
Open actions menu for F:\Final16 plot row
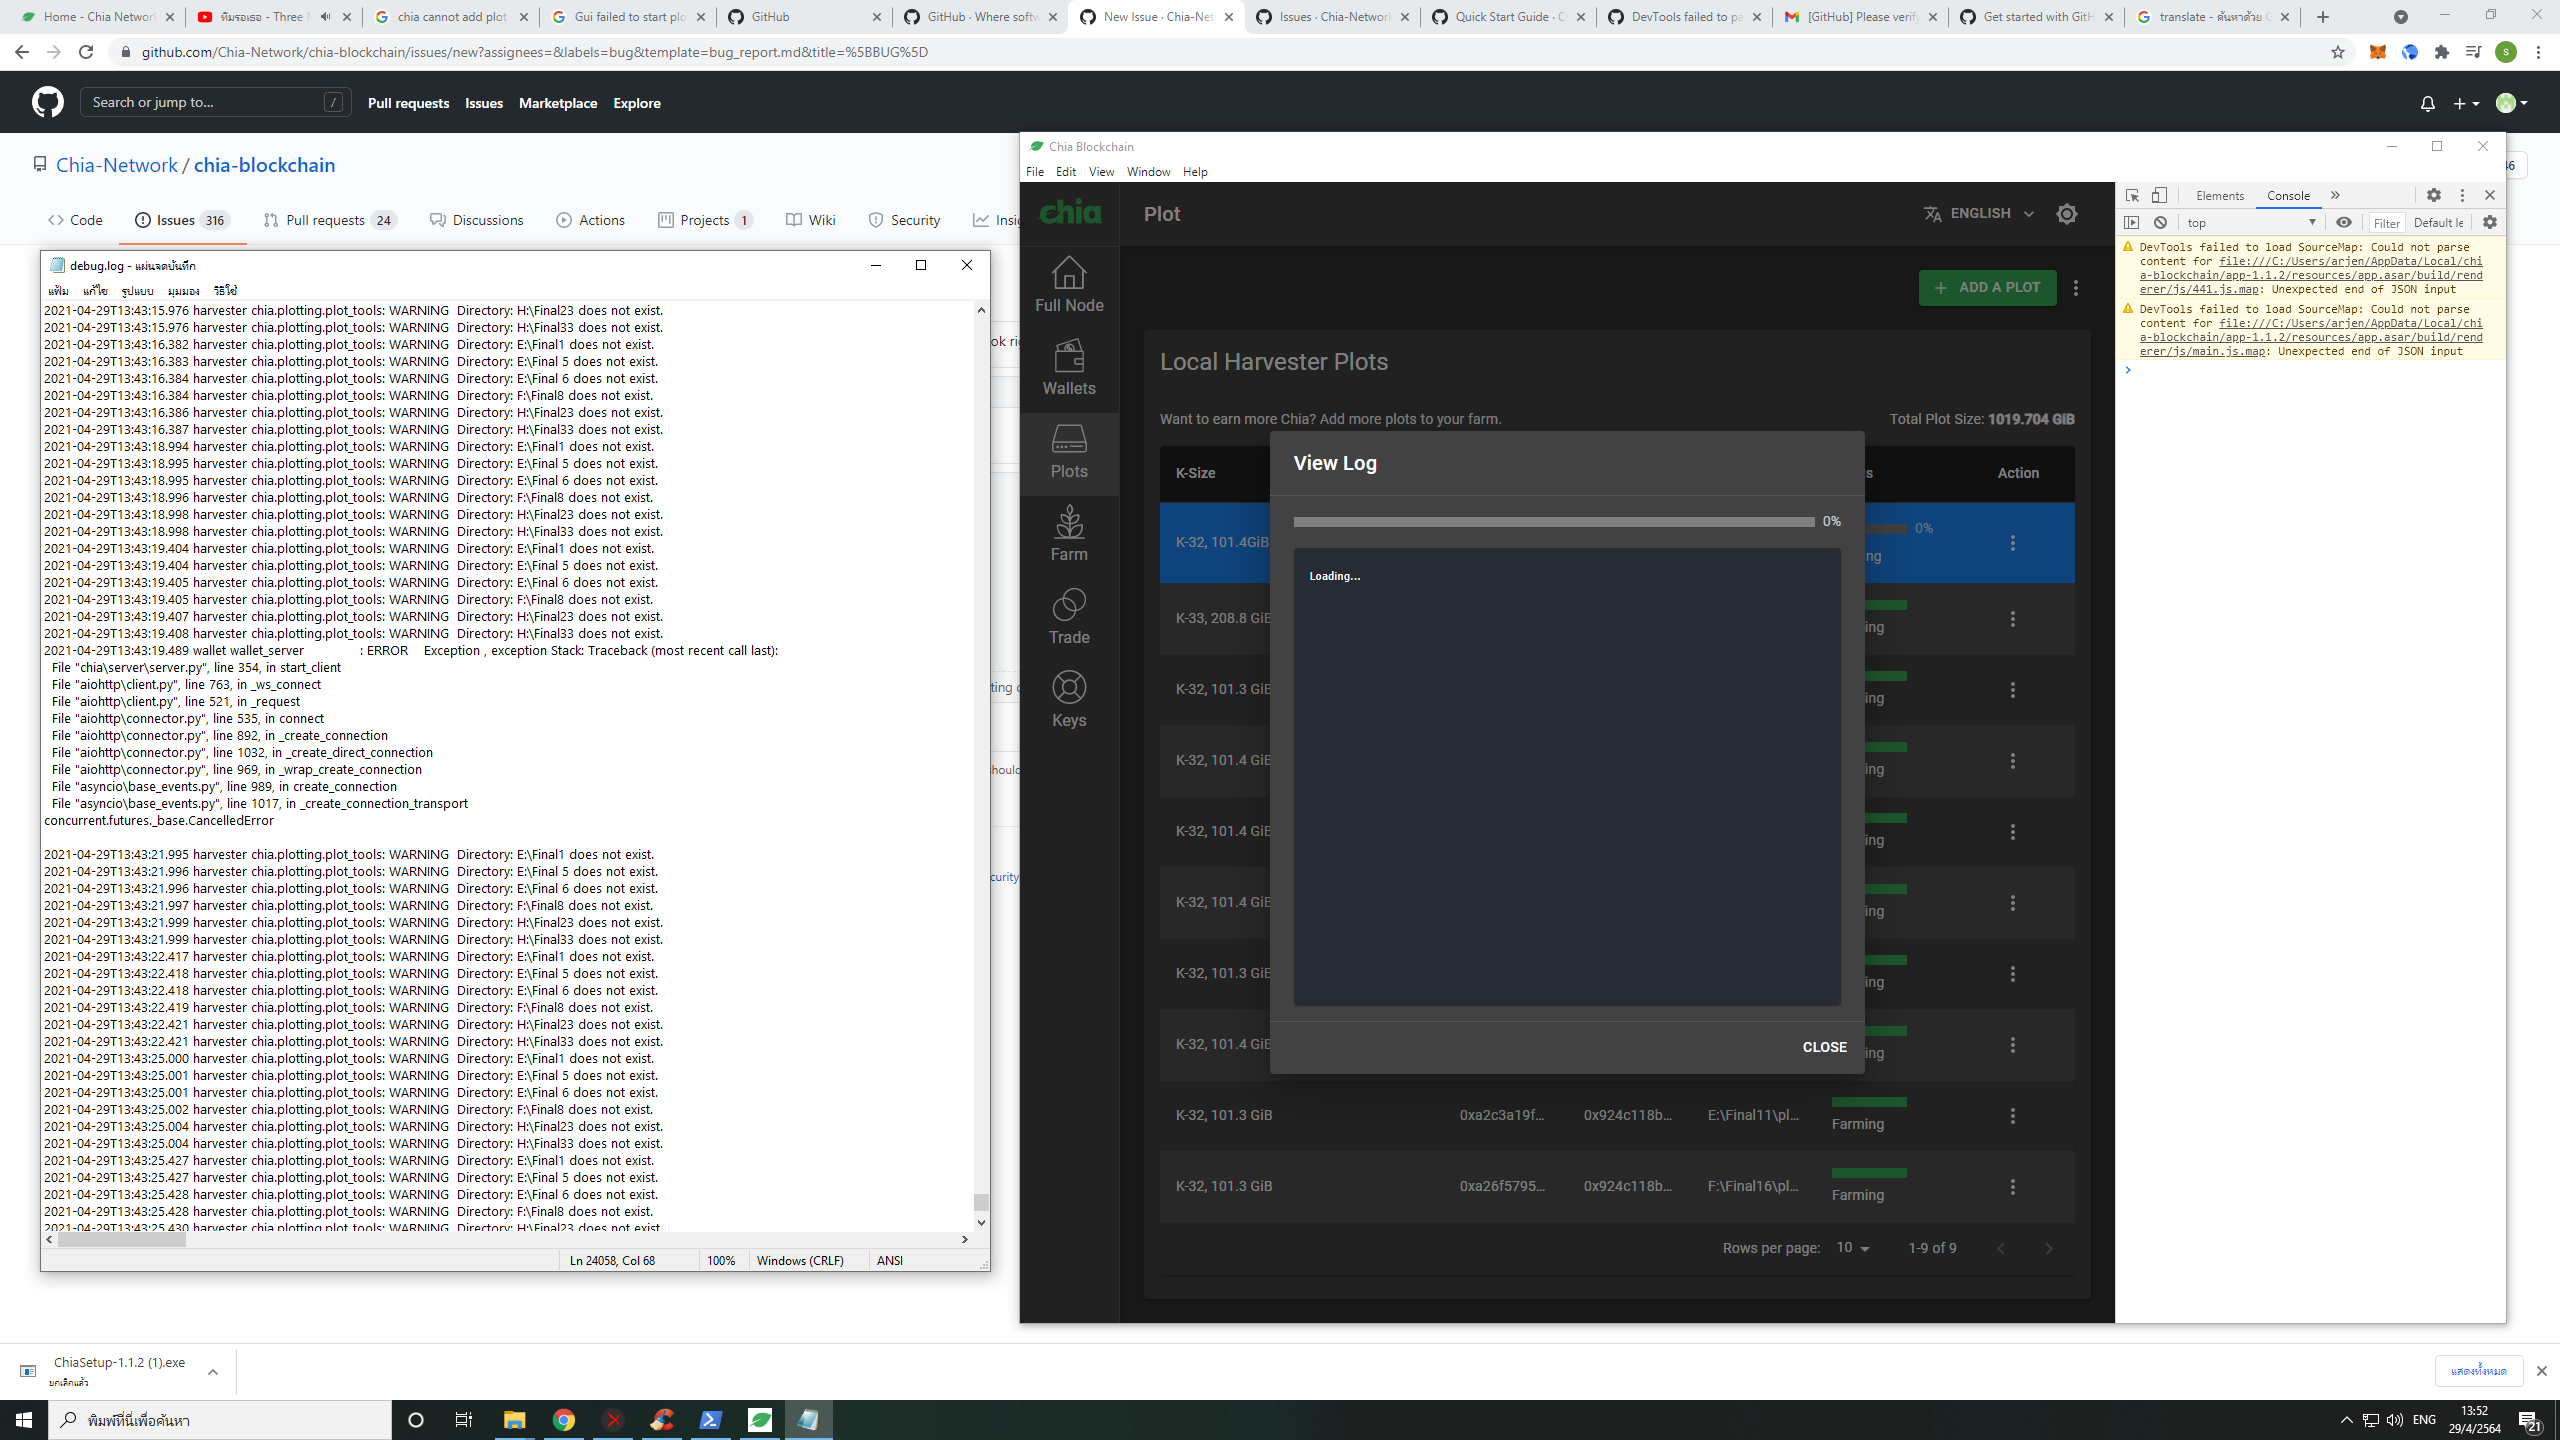(x=2012, y=1187)
